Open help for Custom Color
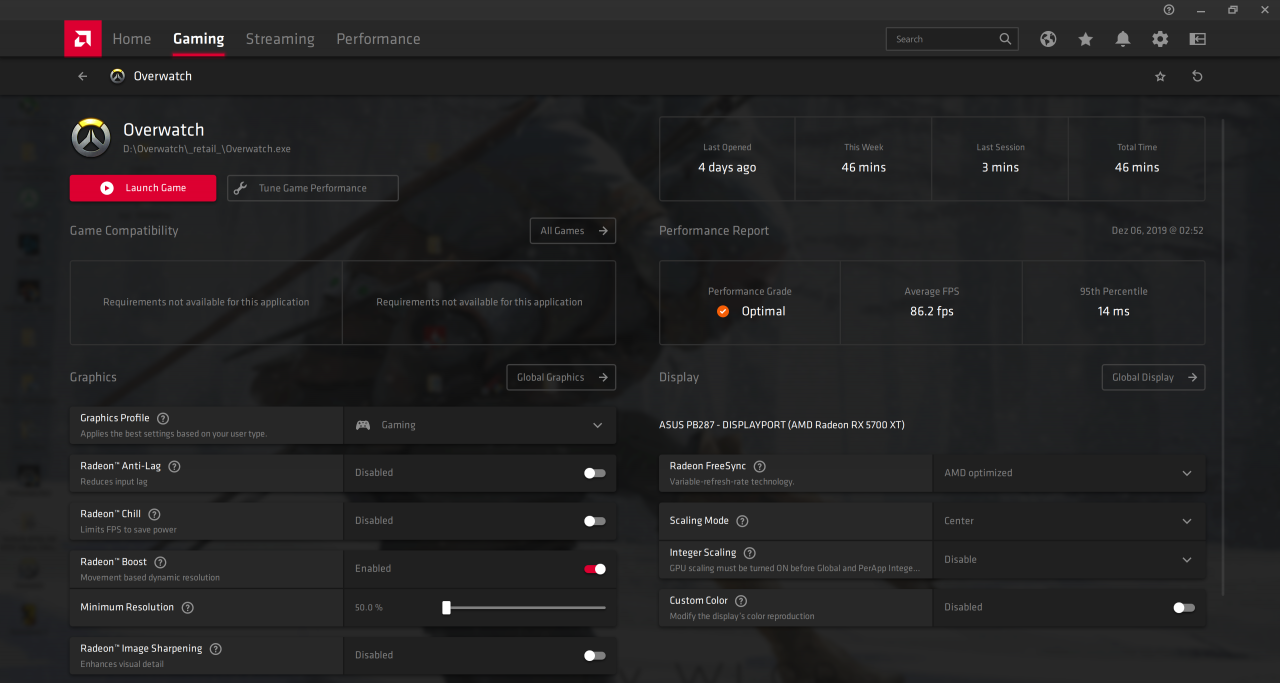Screen dimensions: 1280x683 741,601
